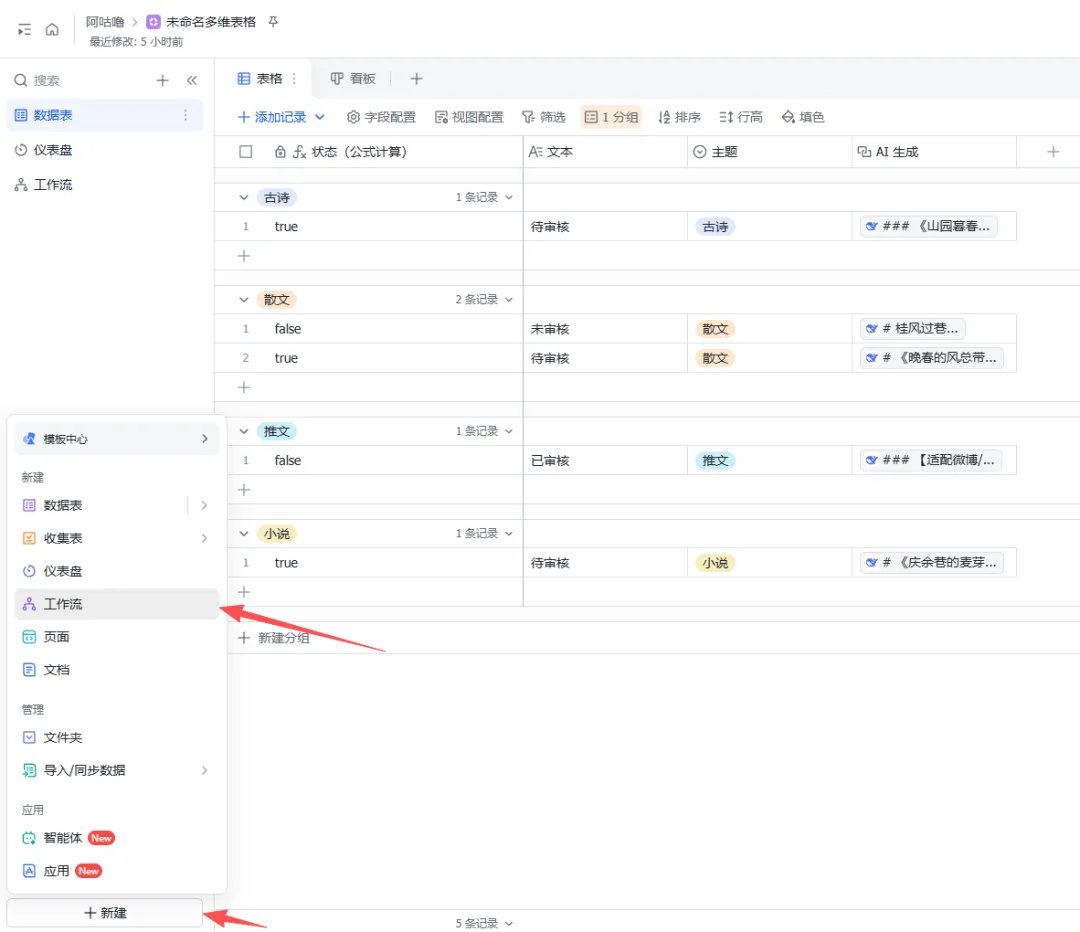Collapse the 小说 group

click(x=243, y=533)
